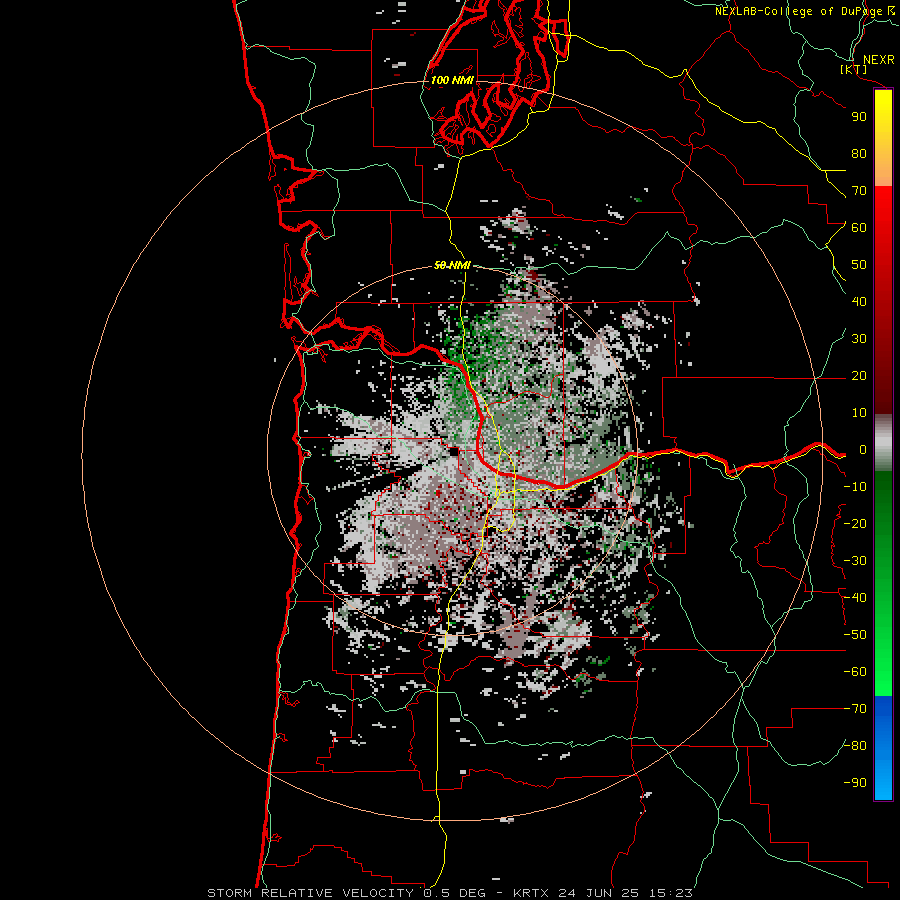Image resolution: width=900 pixels, height=900 pixels.
Task: Click the NEXLAB-College of DuPage credit text
Action: coord(804,11)
